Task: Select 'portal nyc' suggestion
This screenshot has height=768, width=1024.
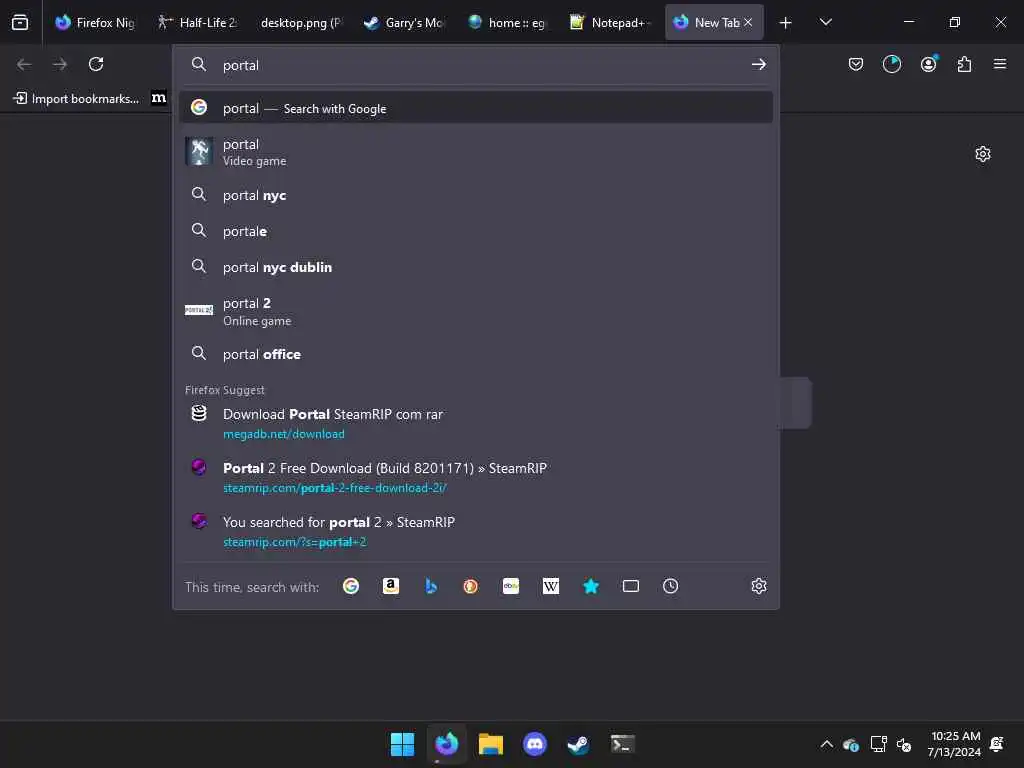Action: (475, 195)
